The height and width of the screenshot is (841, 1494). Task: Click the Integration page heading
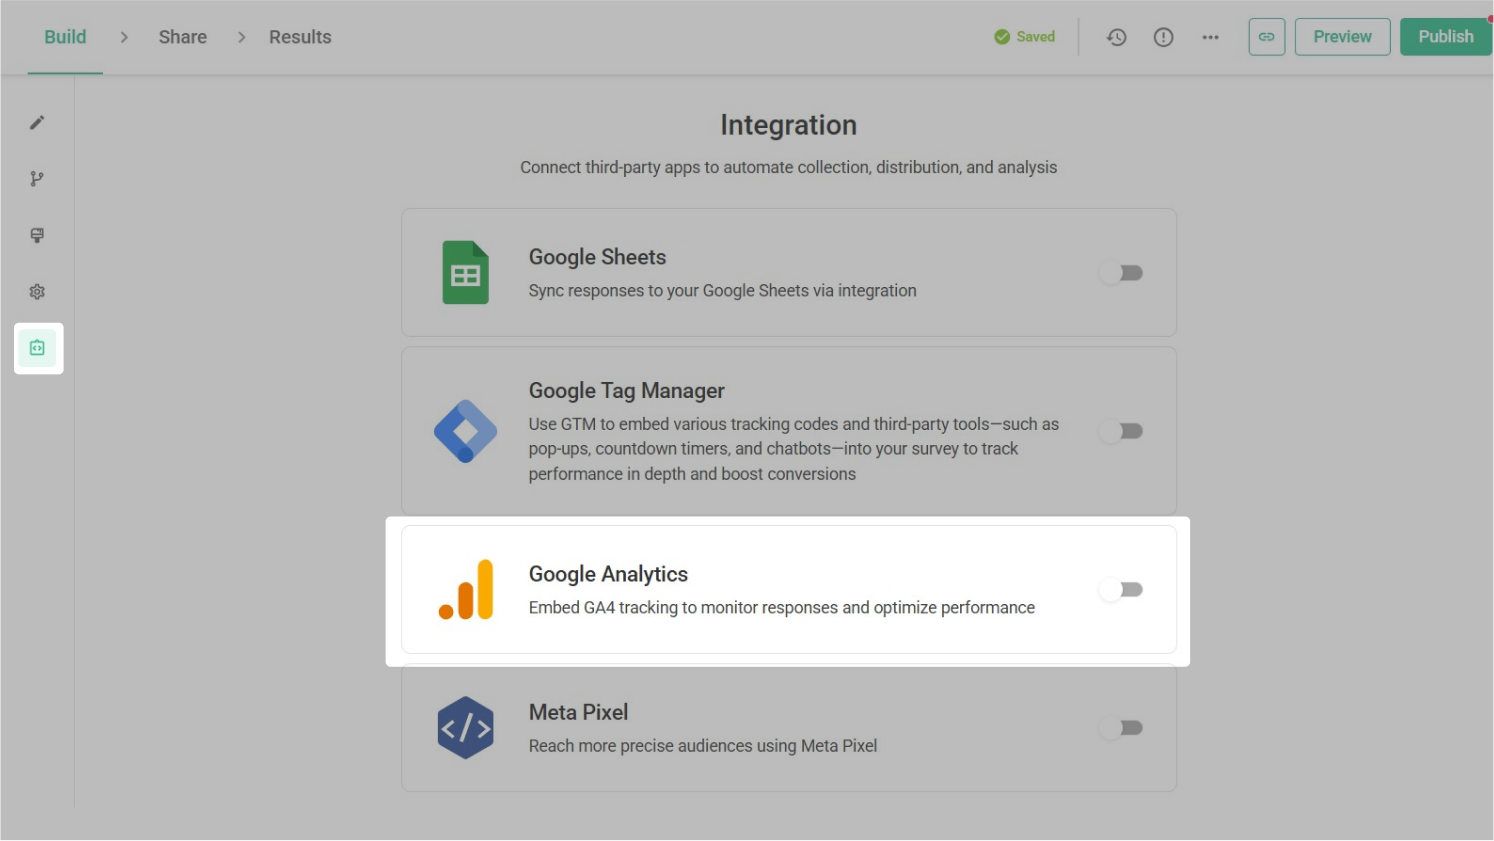coord(788,125)
